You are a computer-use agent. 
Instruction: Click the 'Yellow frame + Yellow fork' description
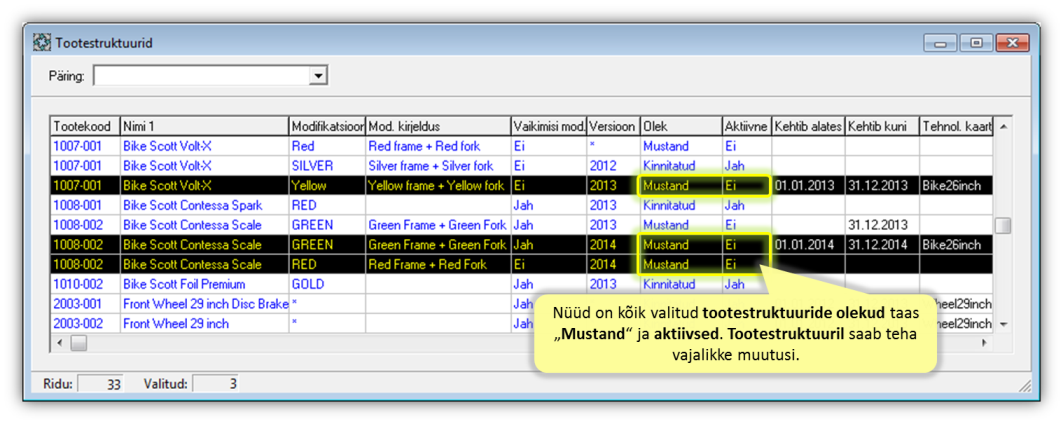point(436,185)
